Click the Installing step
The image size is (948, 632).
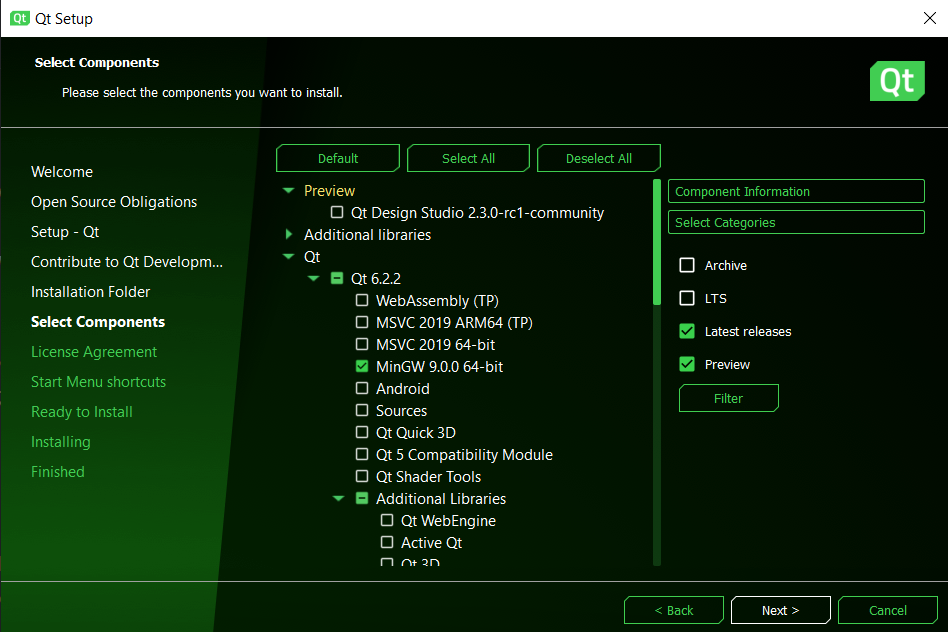point(60,442)
